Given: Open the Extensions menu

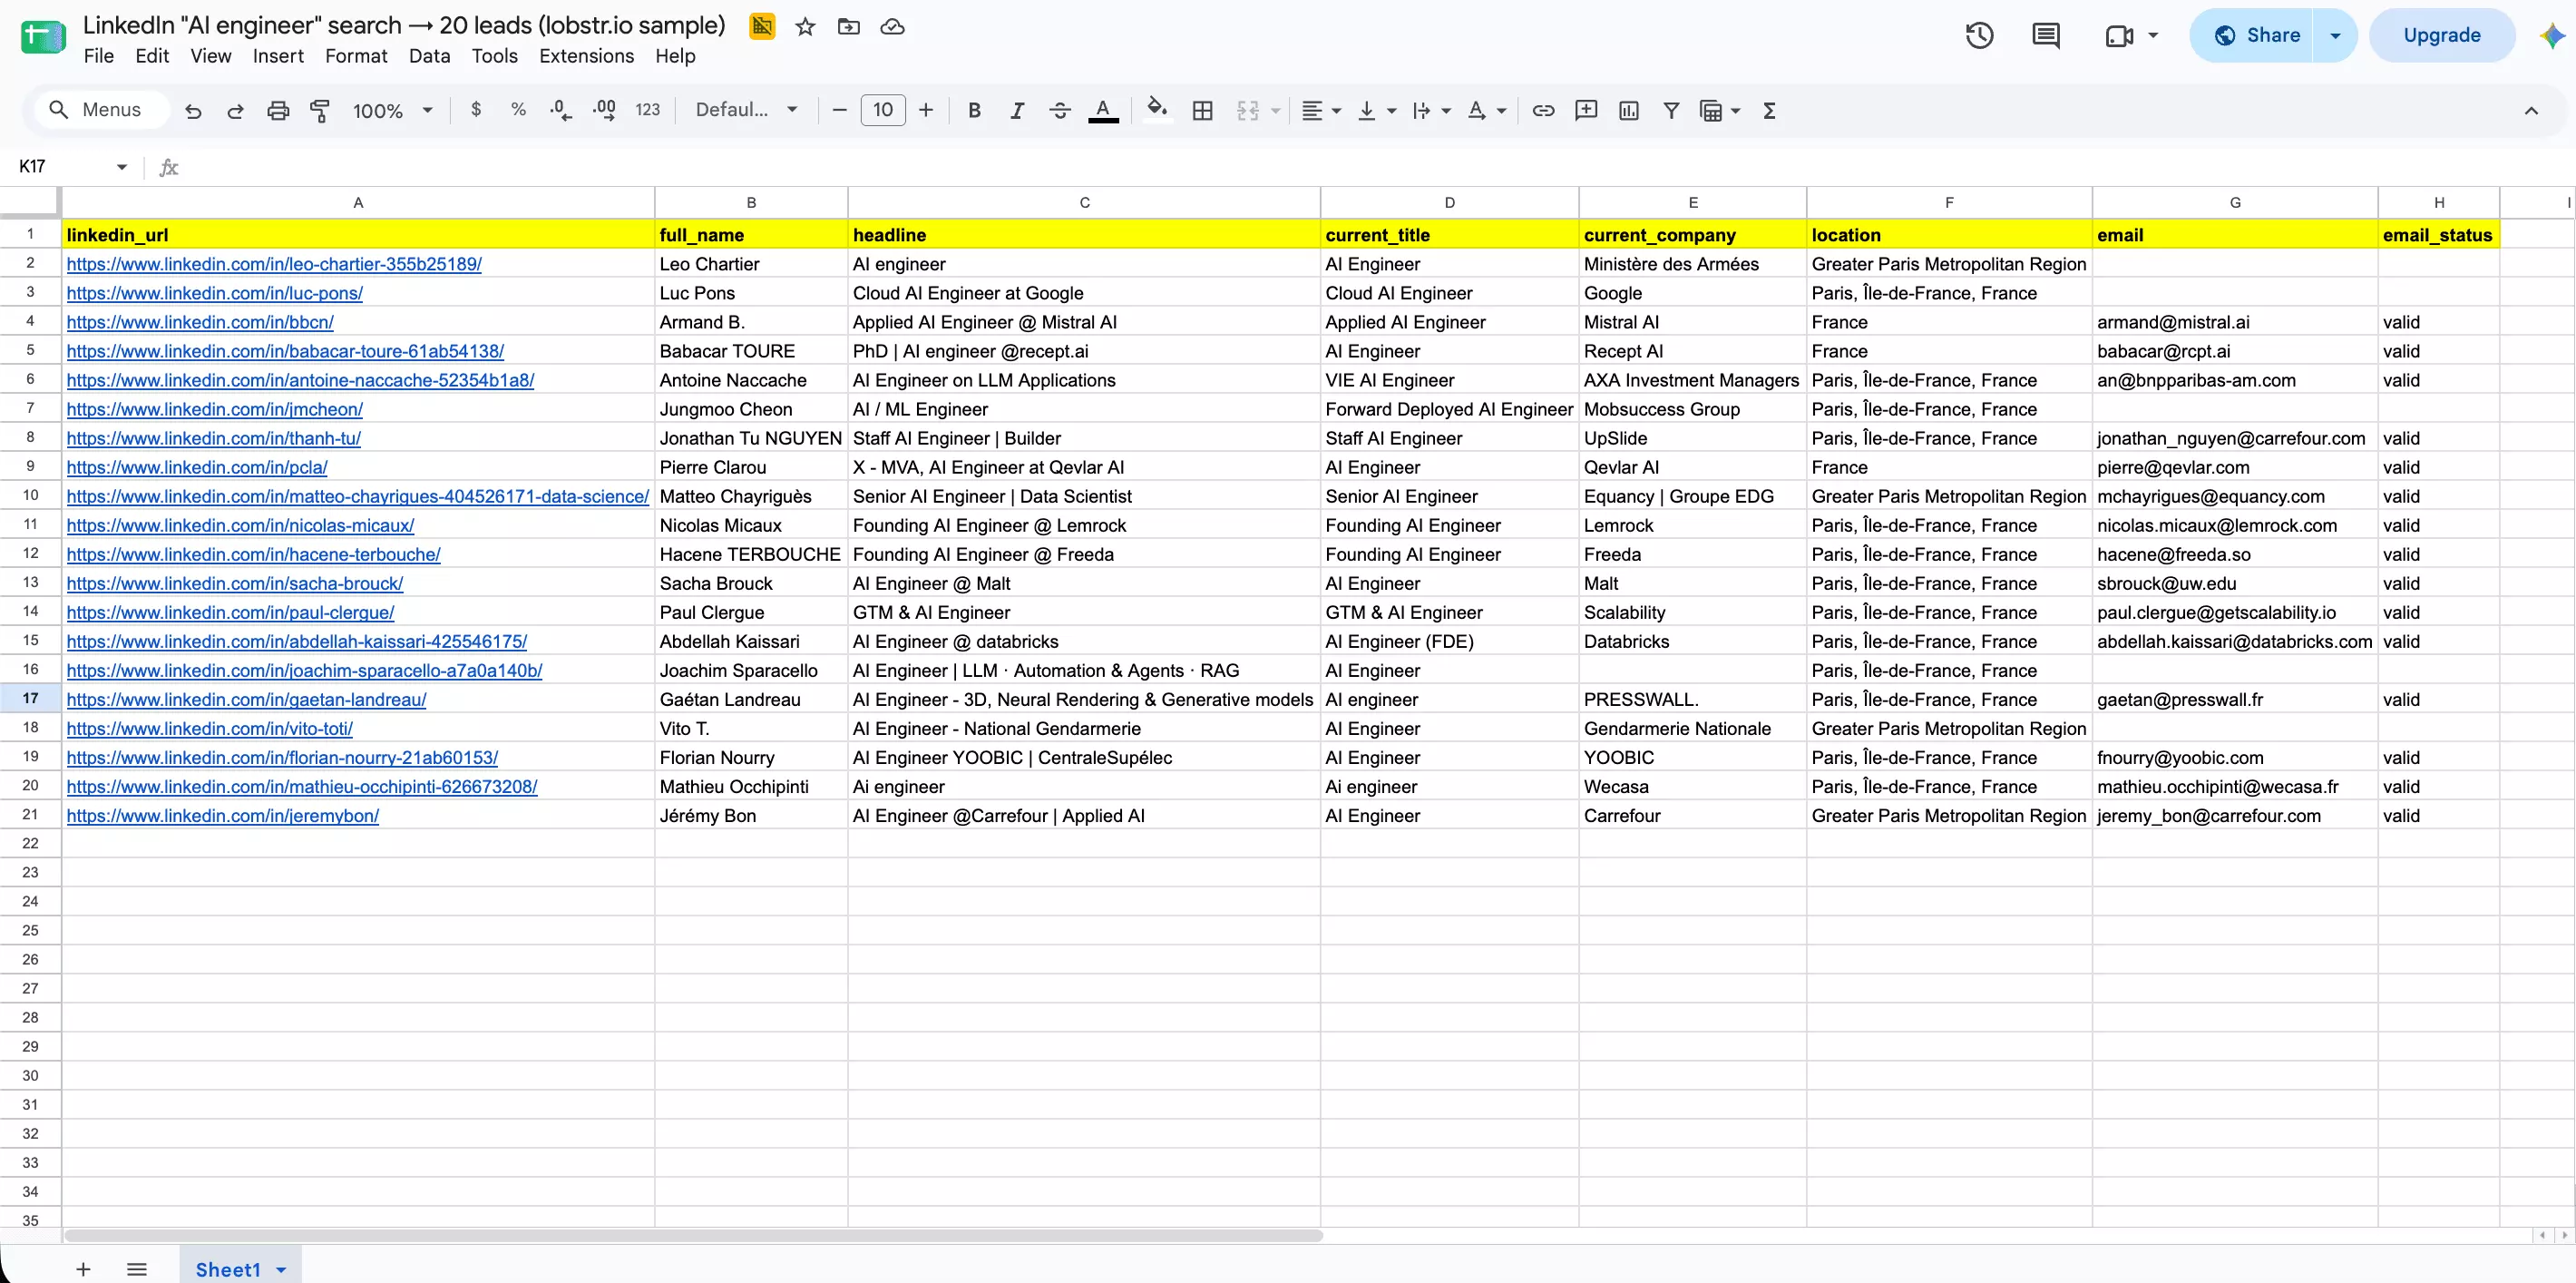Looking at the screenshot, I should click(586, 56).
